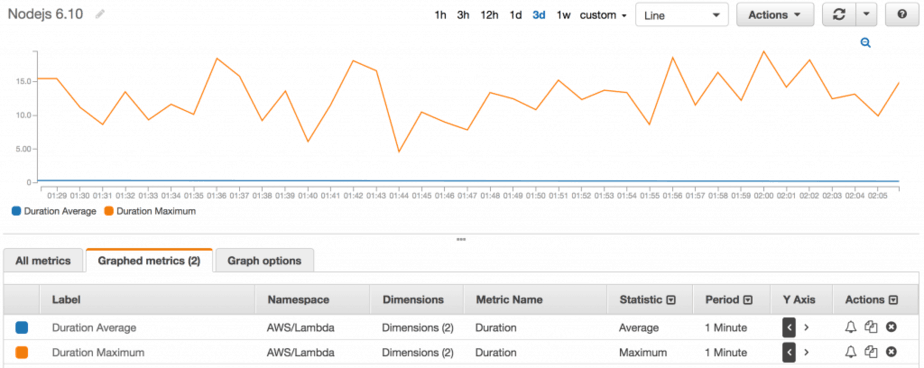
Task: Open the Actions button menu
Action: click(x=775, y=15)
